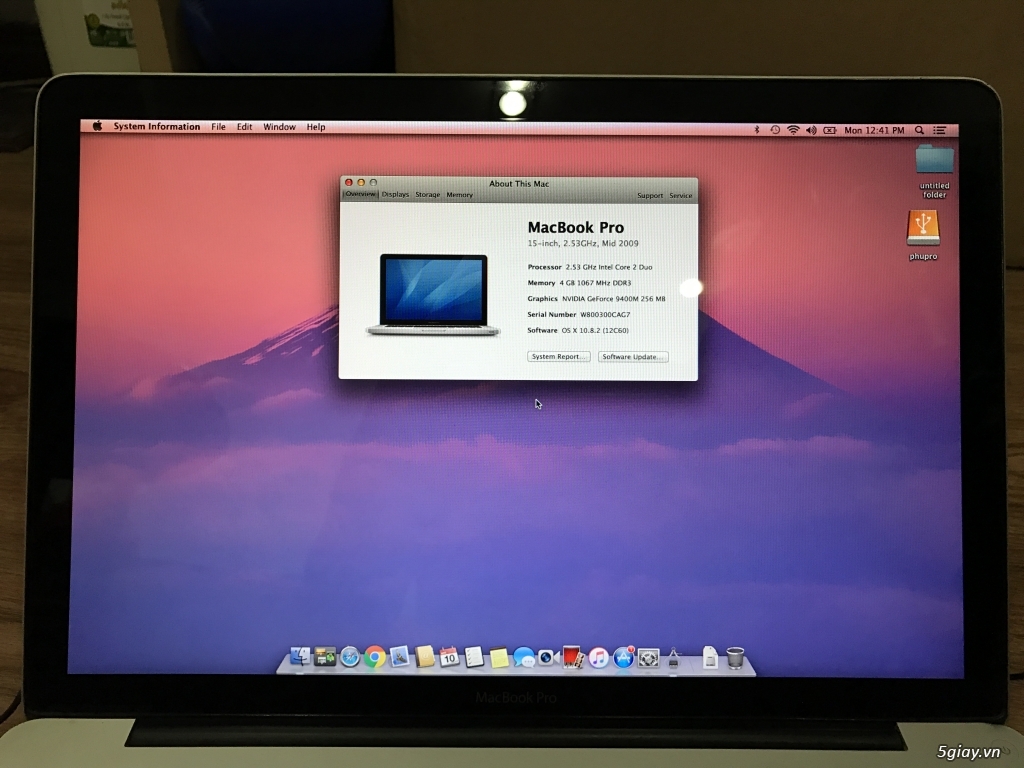Open the Calendar app in Dock
The width and height of the screenshot is (1024, 768).
pos(449,657)
